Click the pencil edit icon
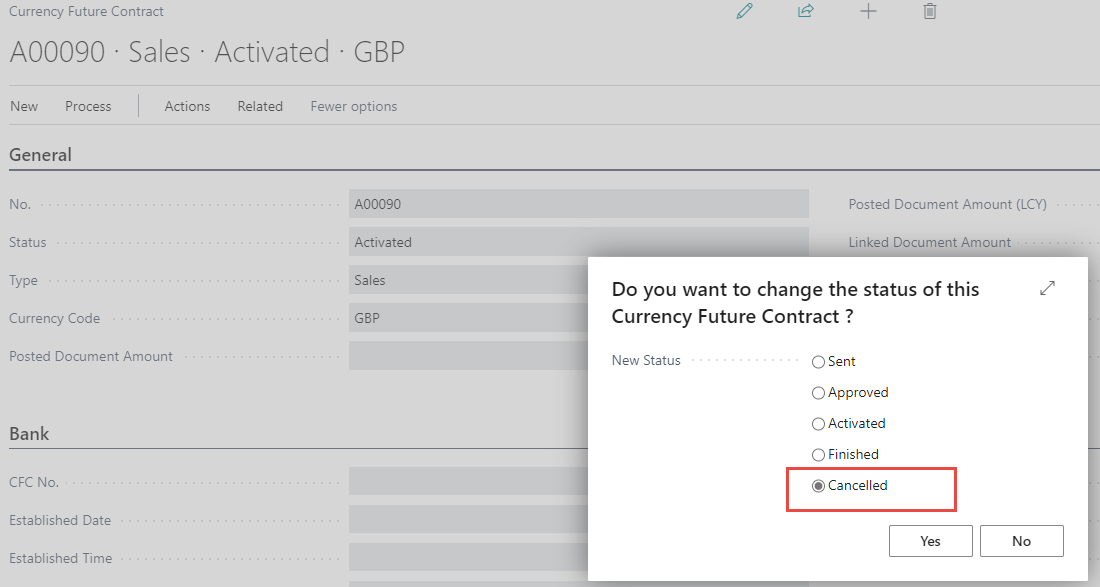This screenshot has height=587, width=1100. [744, 12]
